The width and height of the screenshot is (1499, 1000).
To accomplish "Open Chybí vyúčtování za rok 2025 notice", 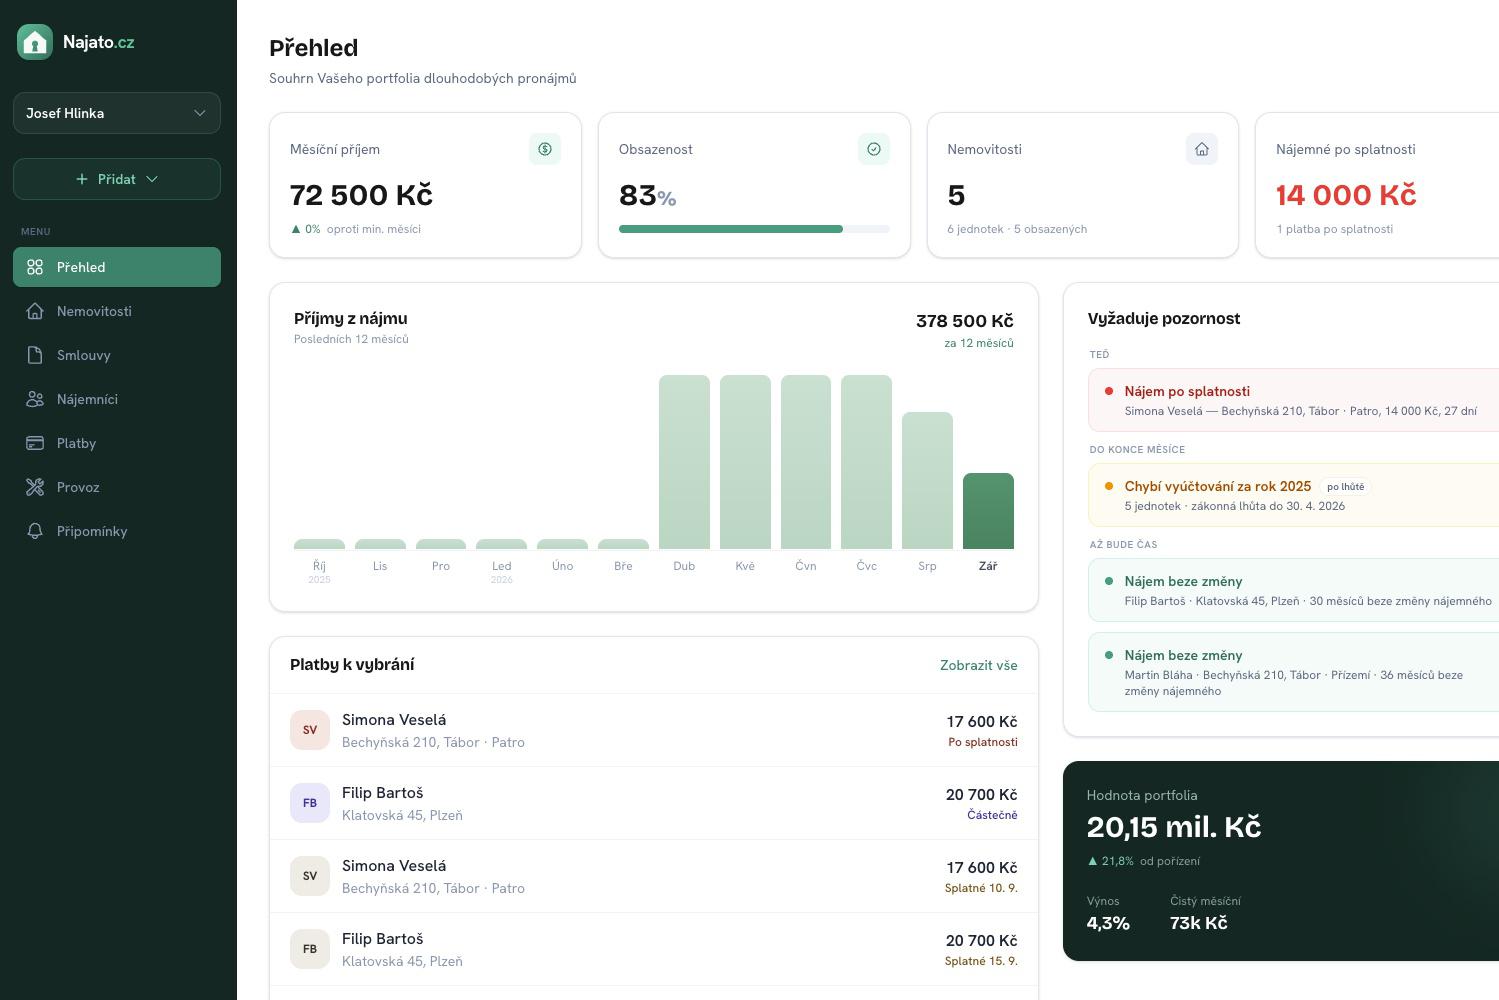I will coord(1293,495).
